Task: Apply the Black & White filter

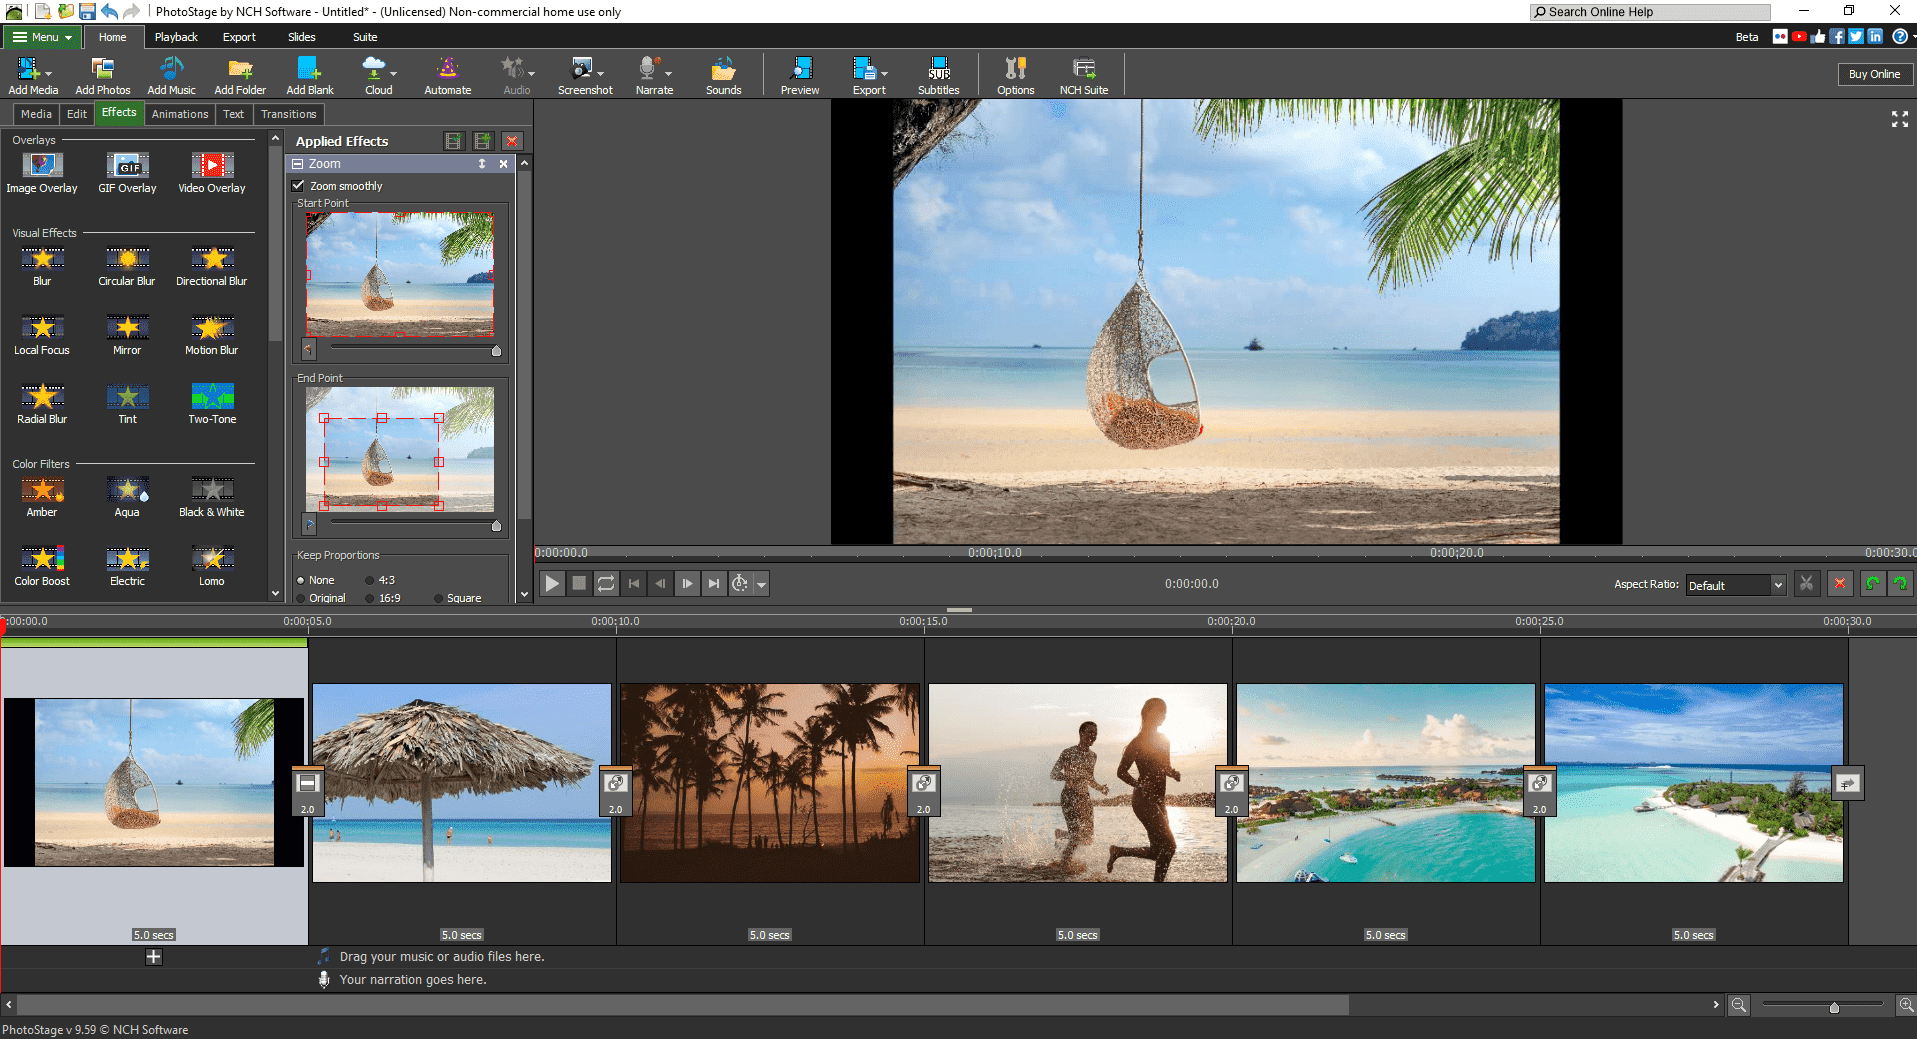Action: (x=212, y=498)
